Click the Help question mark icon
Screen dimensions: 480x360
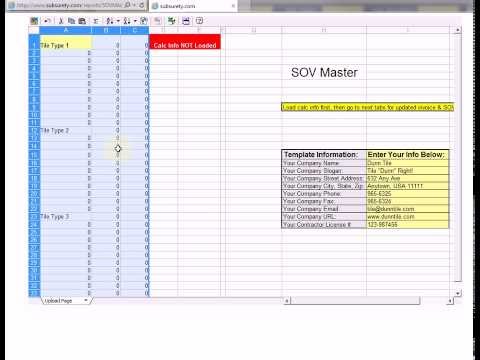(x=199, y=21)
